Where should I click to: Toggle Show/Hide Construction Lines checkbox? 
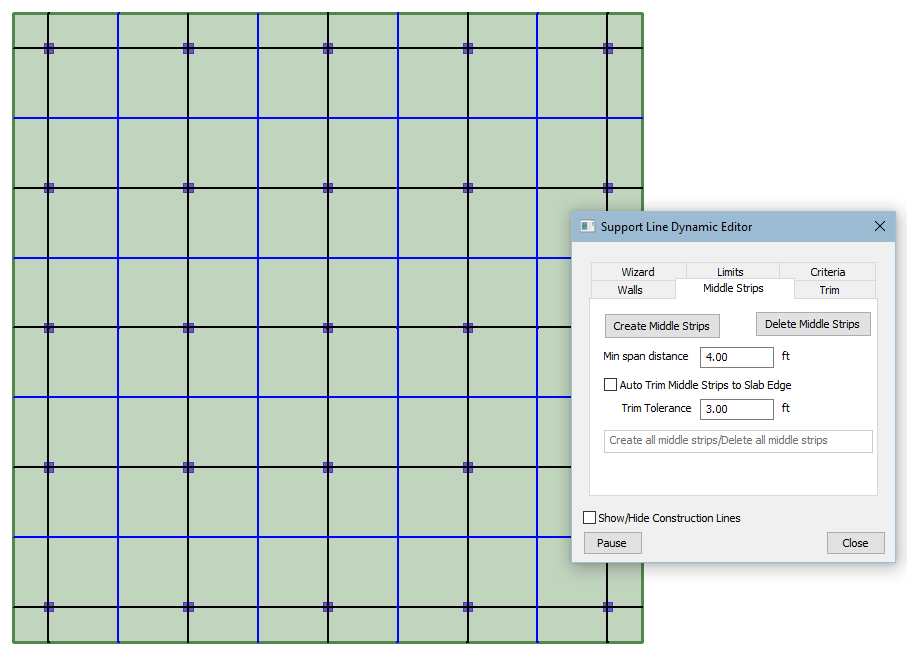click(590, 518)
